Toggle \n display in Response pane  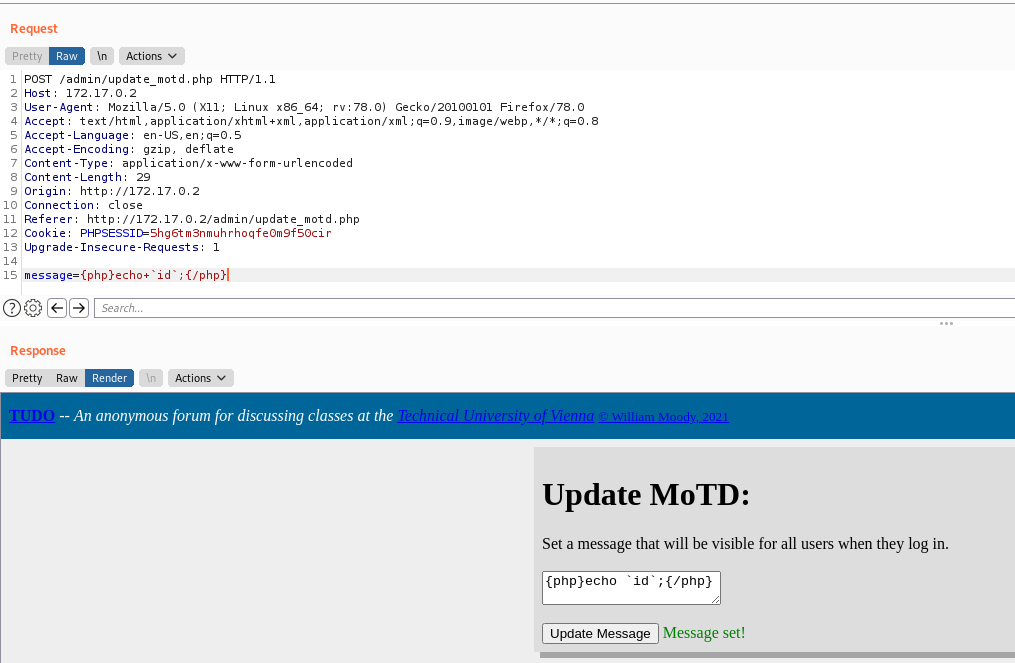[151, 378]
